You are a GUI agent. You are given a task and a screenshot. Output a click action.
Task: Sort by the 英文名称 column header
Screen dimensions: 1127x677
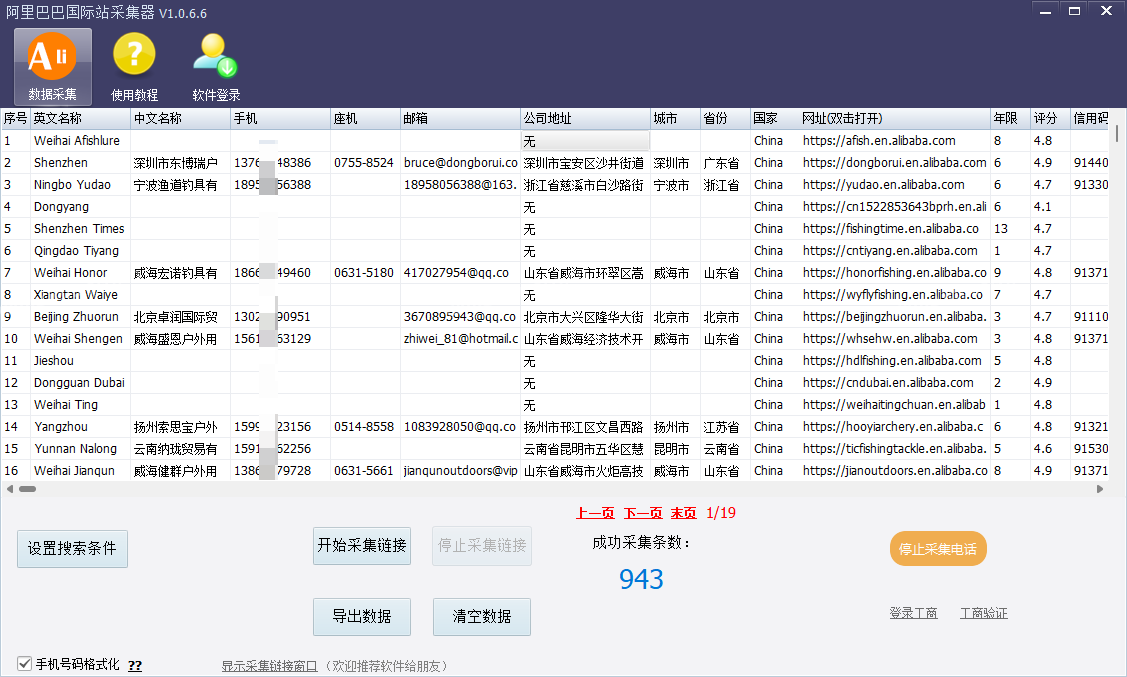[x=80, y=119]
